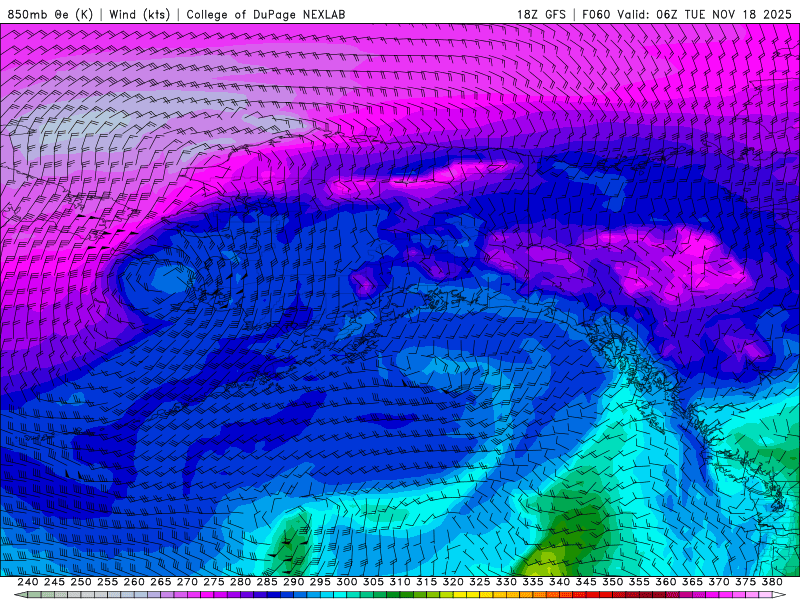
Task: Click the 350 value on the color scale
Action: pyautogui.click(x=613, y=582)
